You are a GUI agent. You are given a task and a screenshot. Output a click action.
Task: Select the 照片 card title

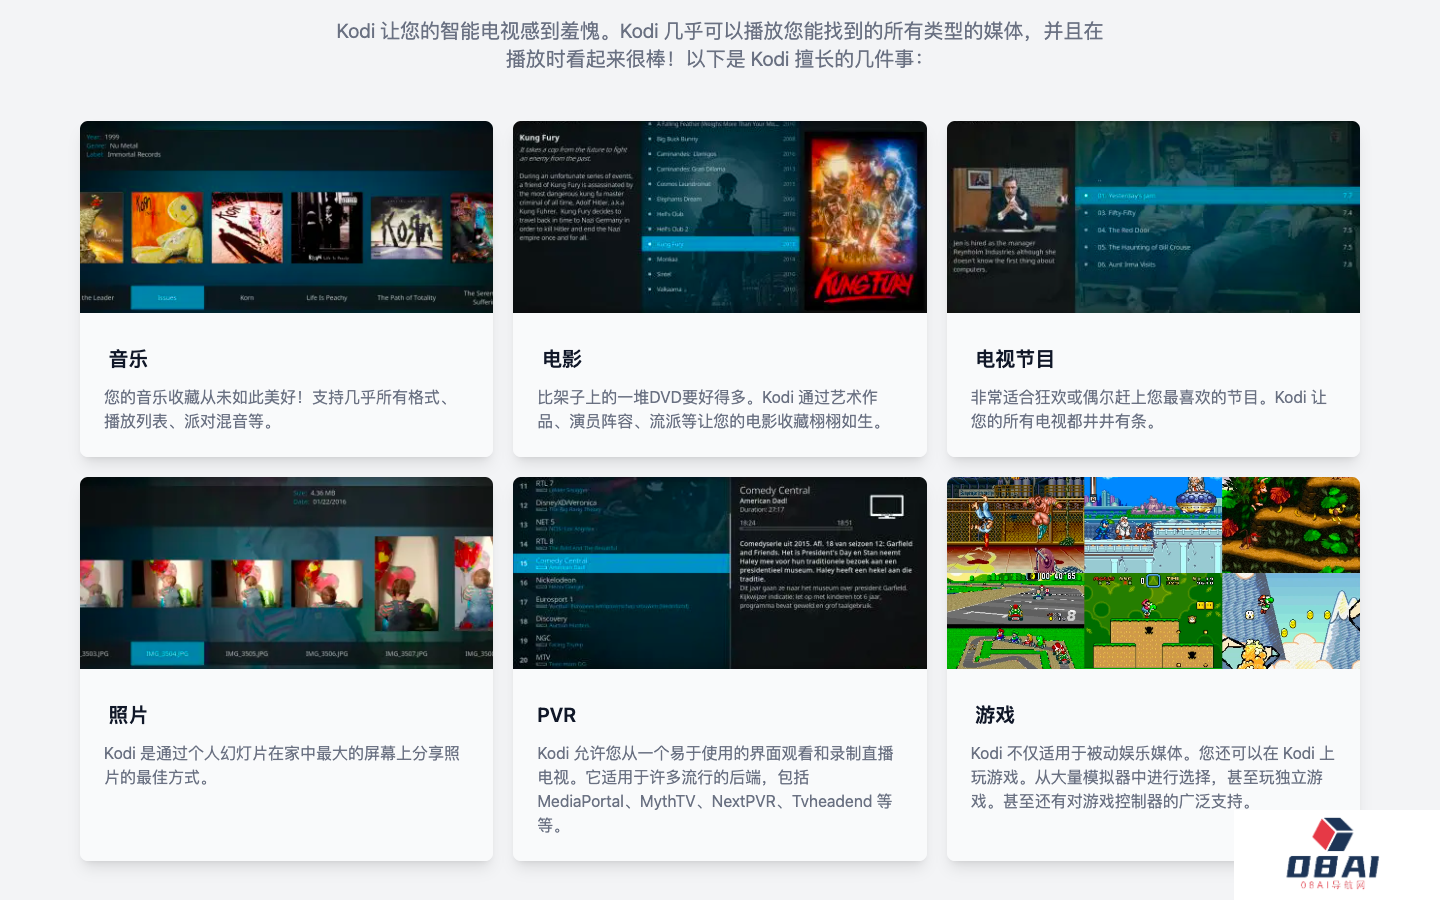click(x=128, y=715)
